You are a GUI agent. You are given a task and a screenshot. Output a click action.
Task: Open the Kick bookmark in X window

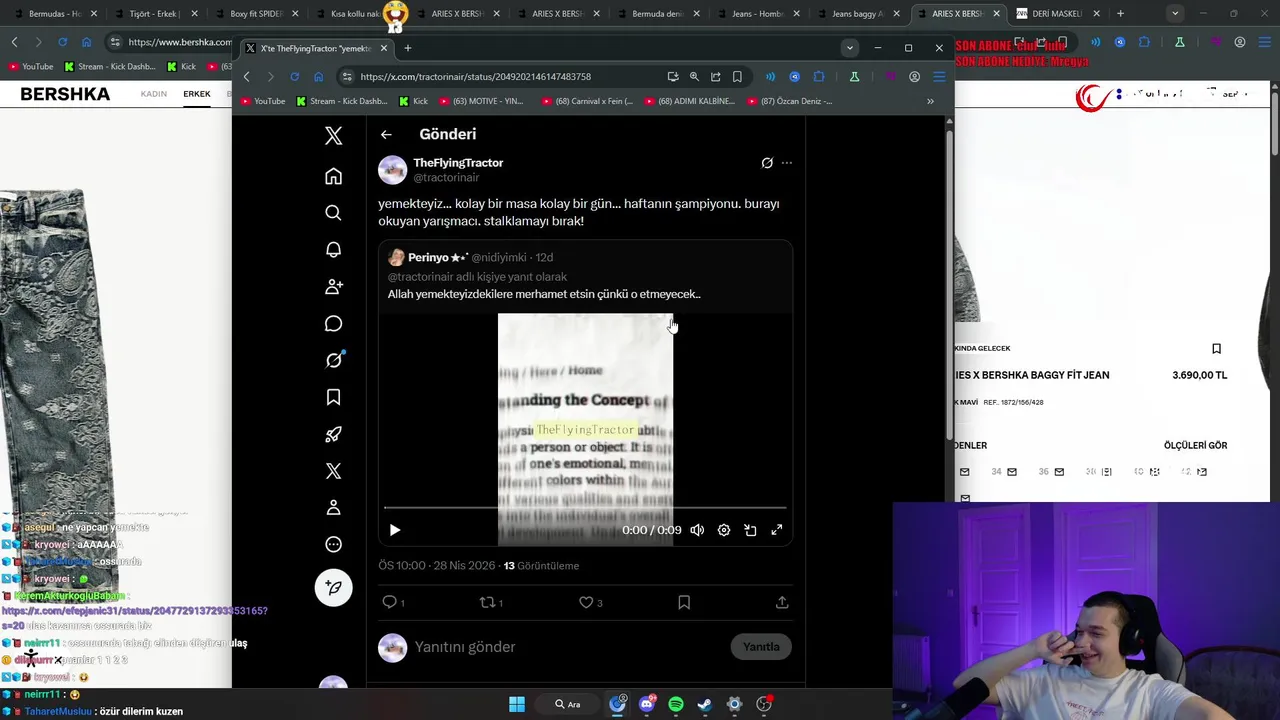[x=413, y=101]
